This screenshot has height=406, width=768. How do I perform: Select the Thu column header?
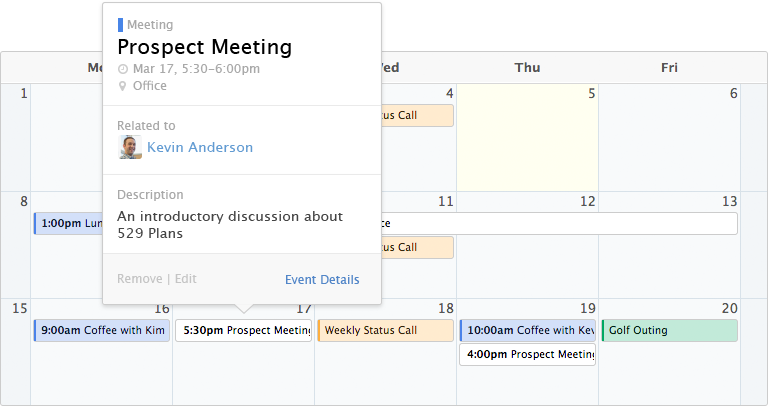point(528,68)
